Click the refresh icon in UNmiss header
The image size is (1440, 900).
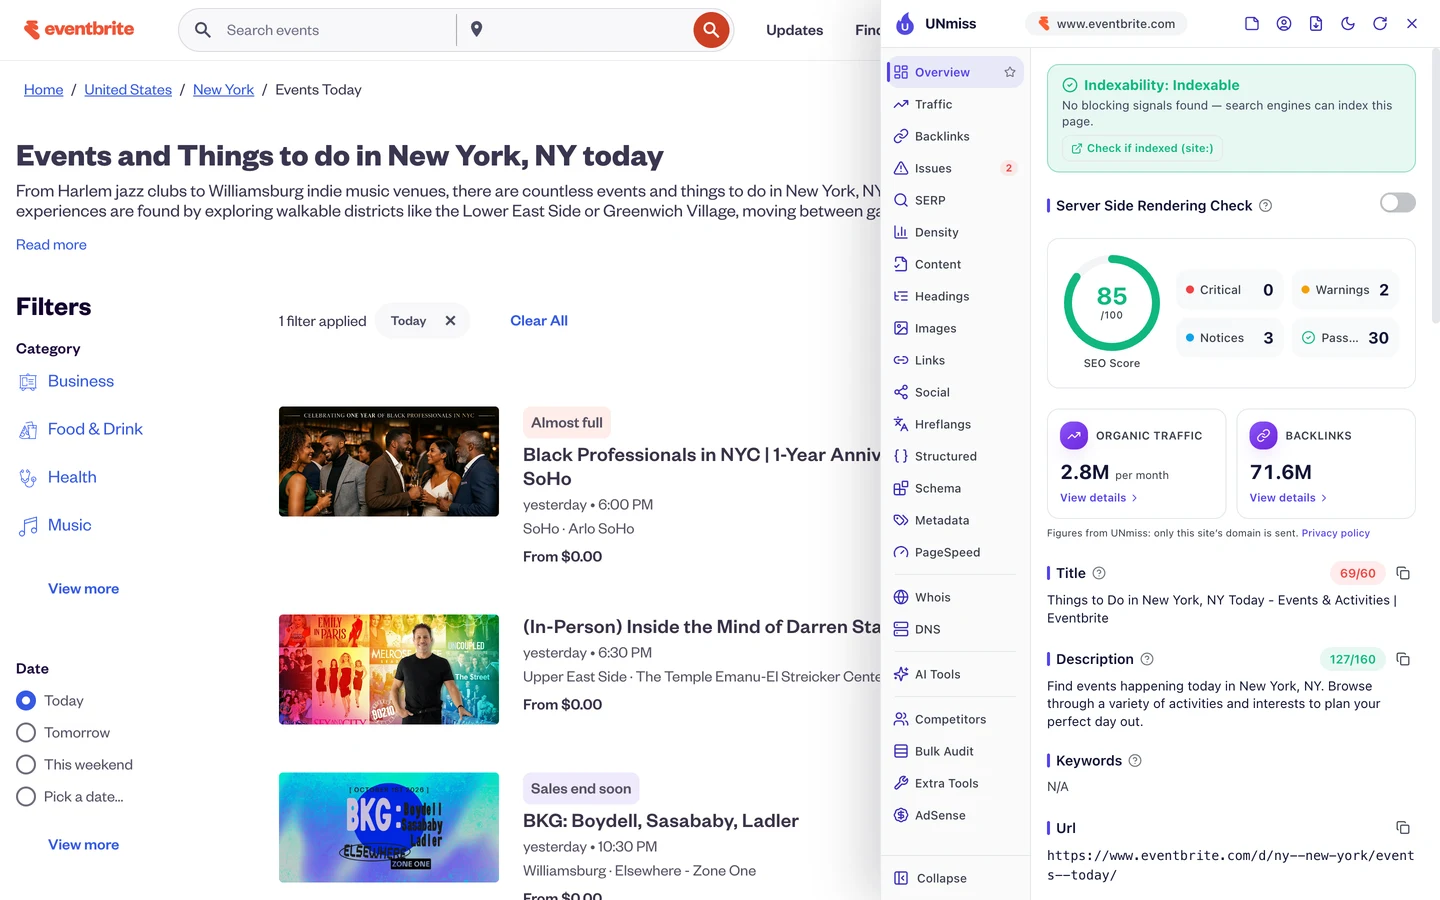1380,23
